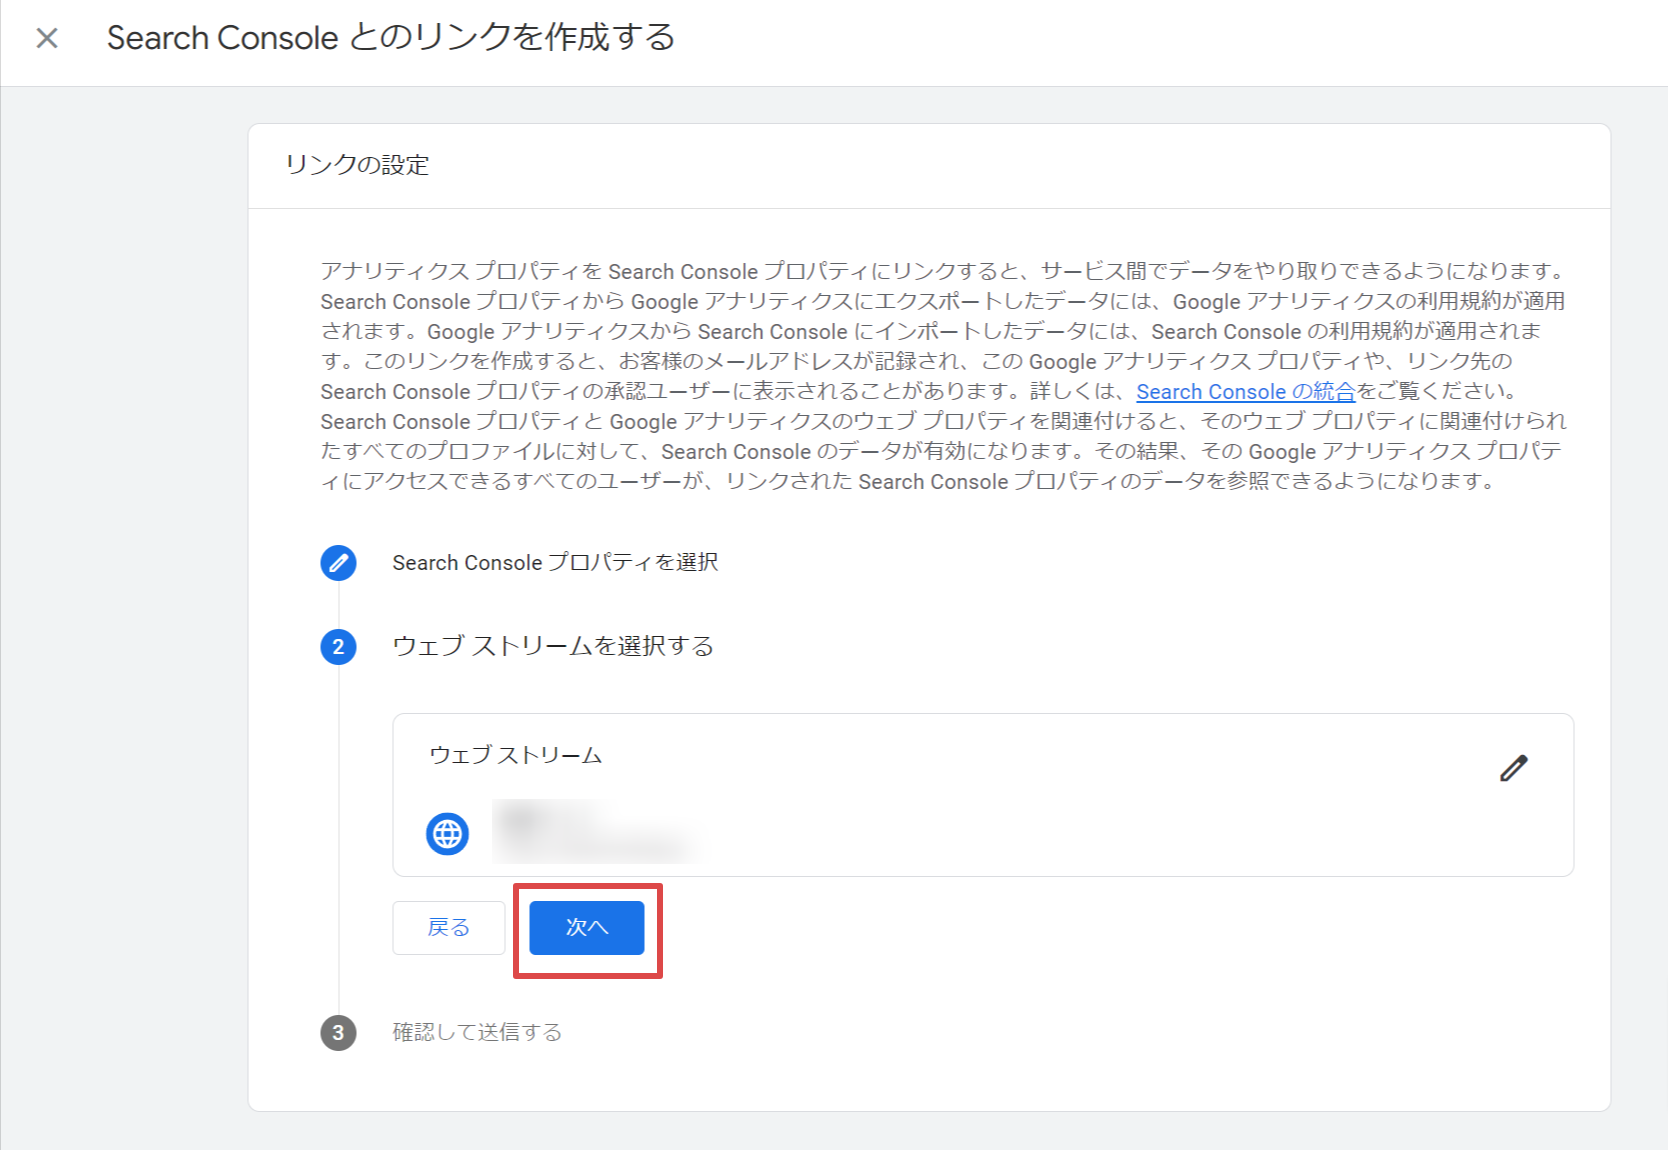Click the step 1 edit pencil circle icon

[x=338, y=562]
